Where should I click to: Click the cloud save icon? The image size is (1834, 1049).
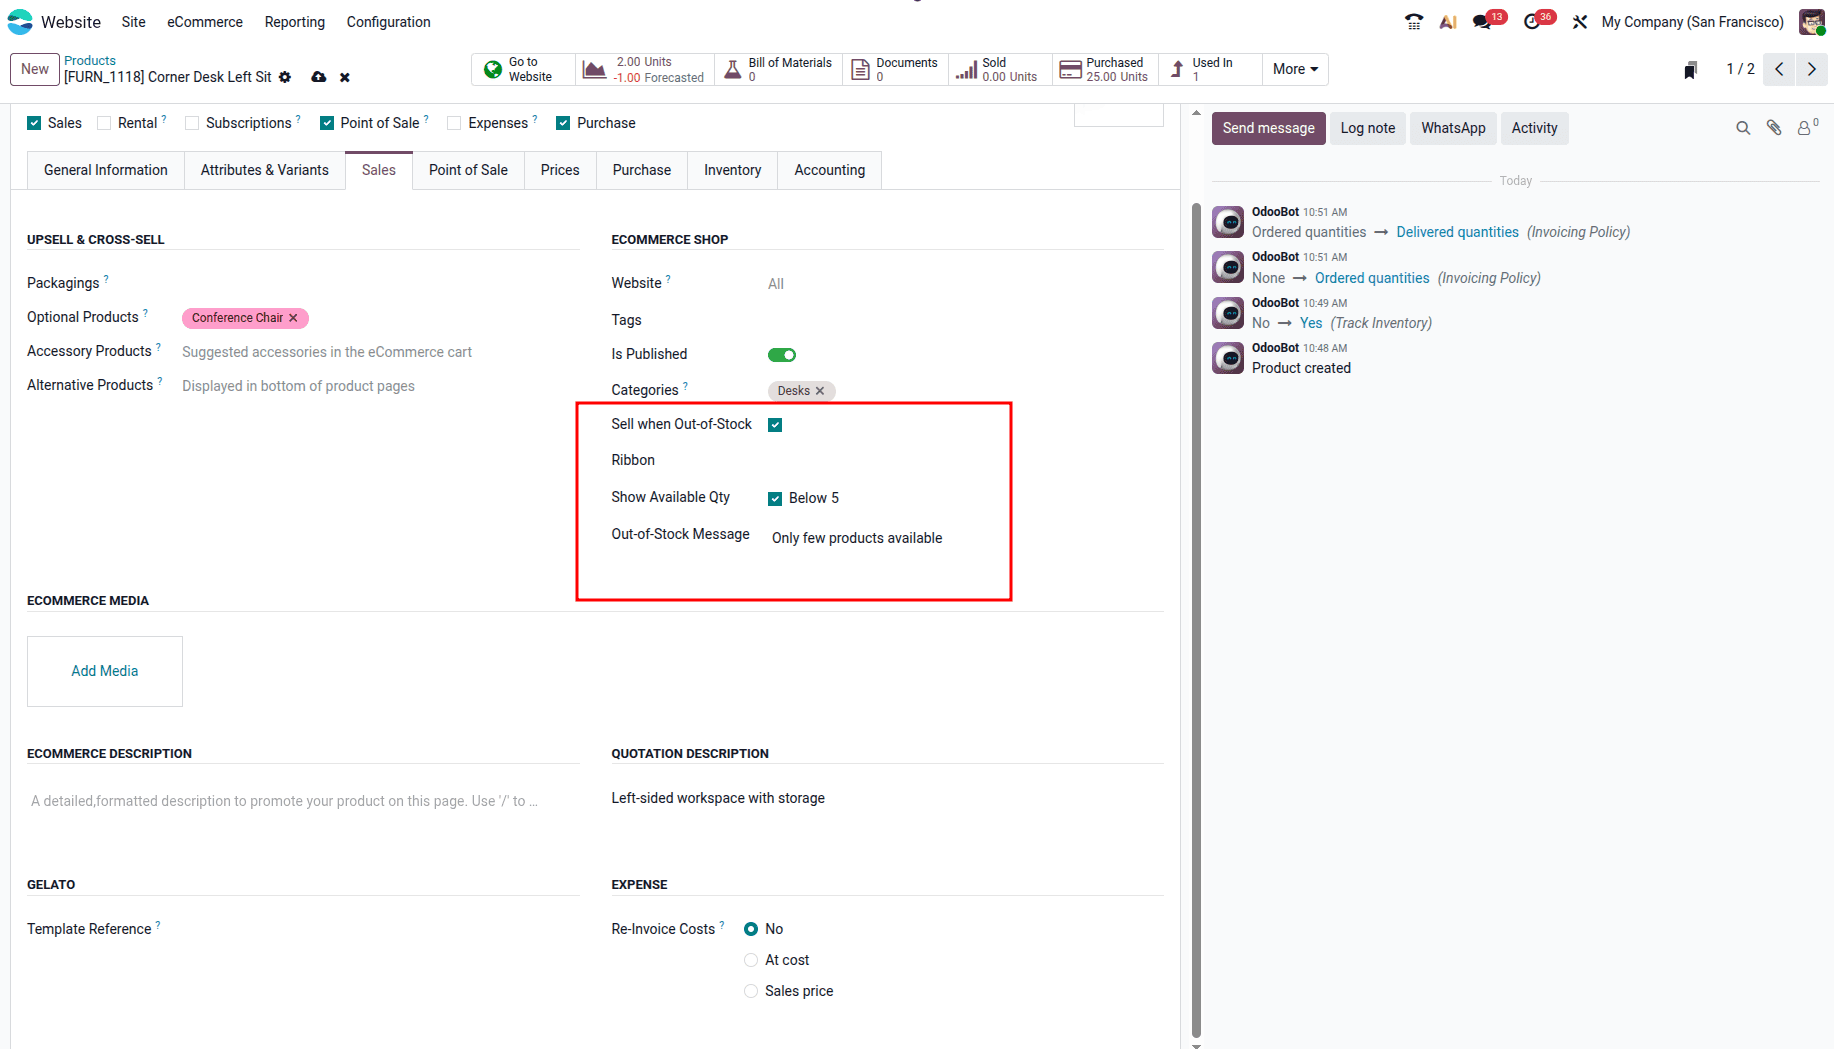pos(319,77)
